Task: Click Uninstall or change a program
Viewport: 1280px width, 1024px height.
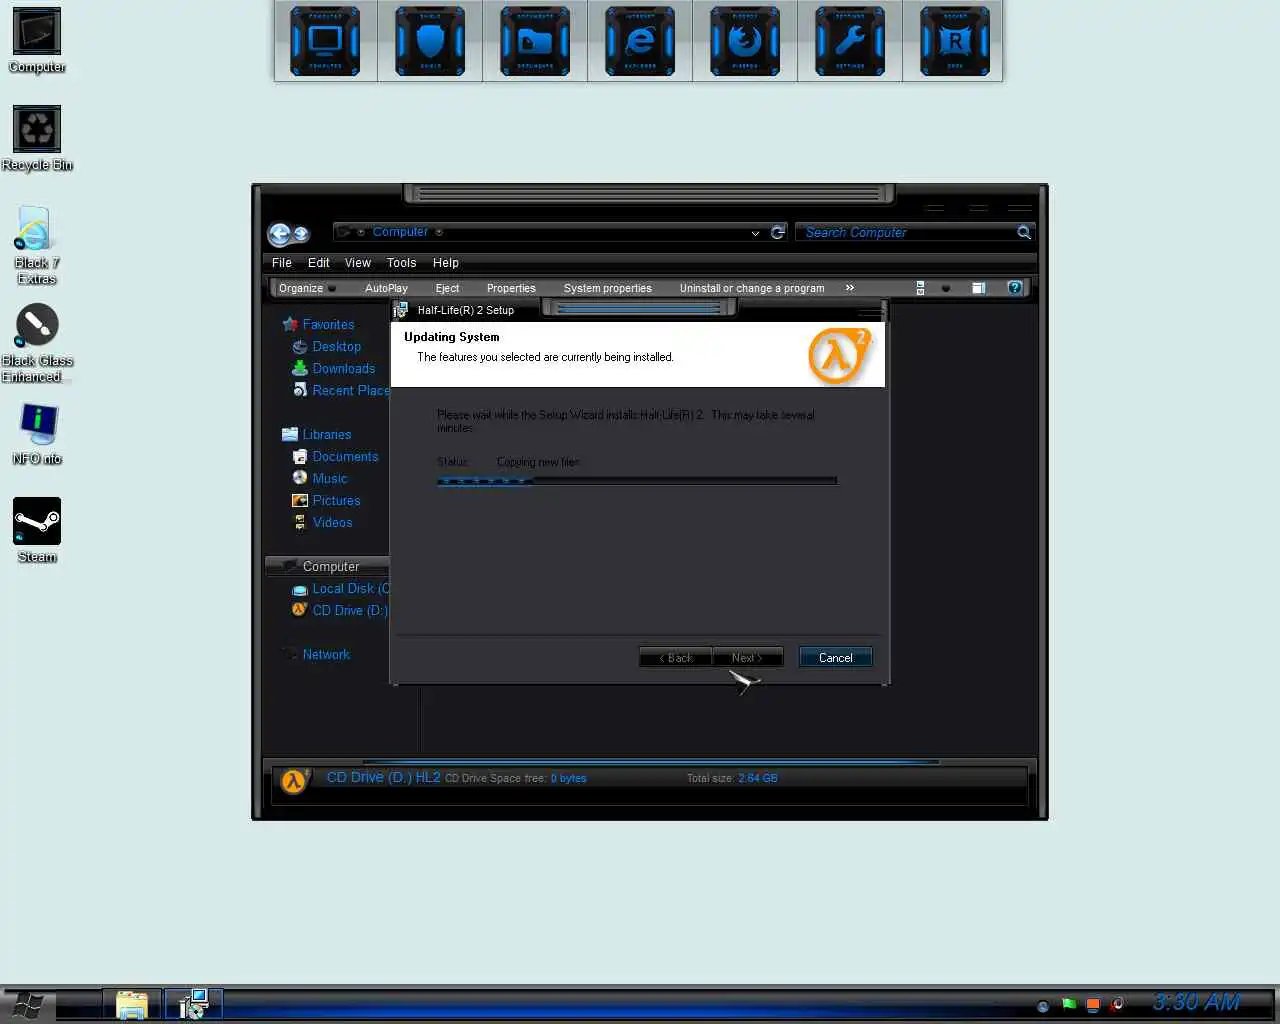Action: 752,288
